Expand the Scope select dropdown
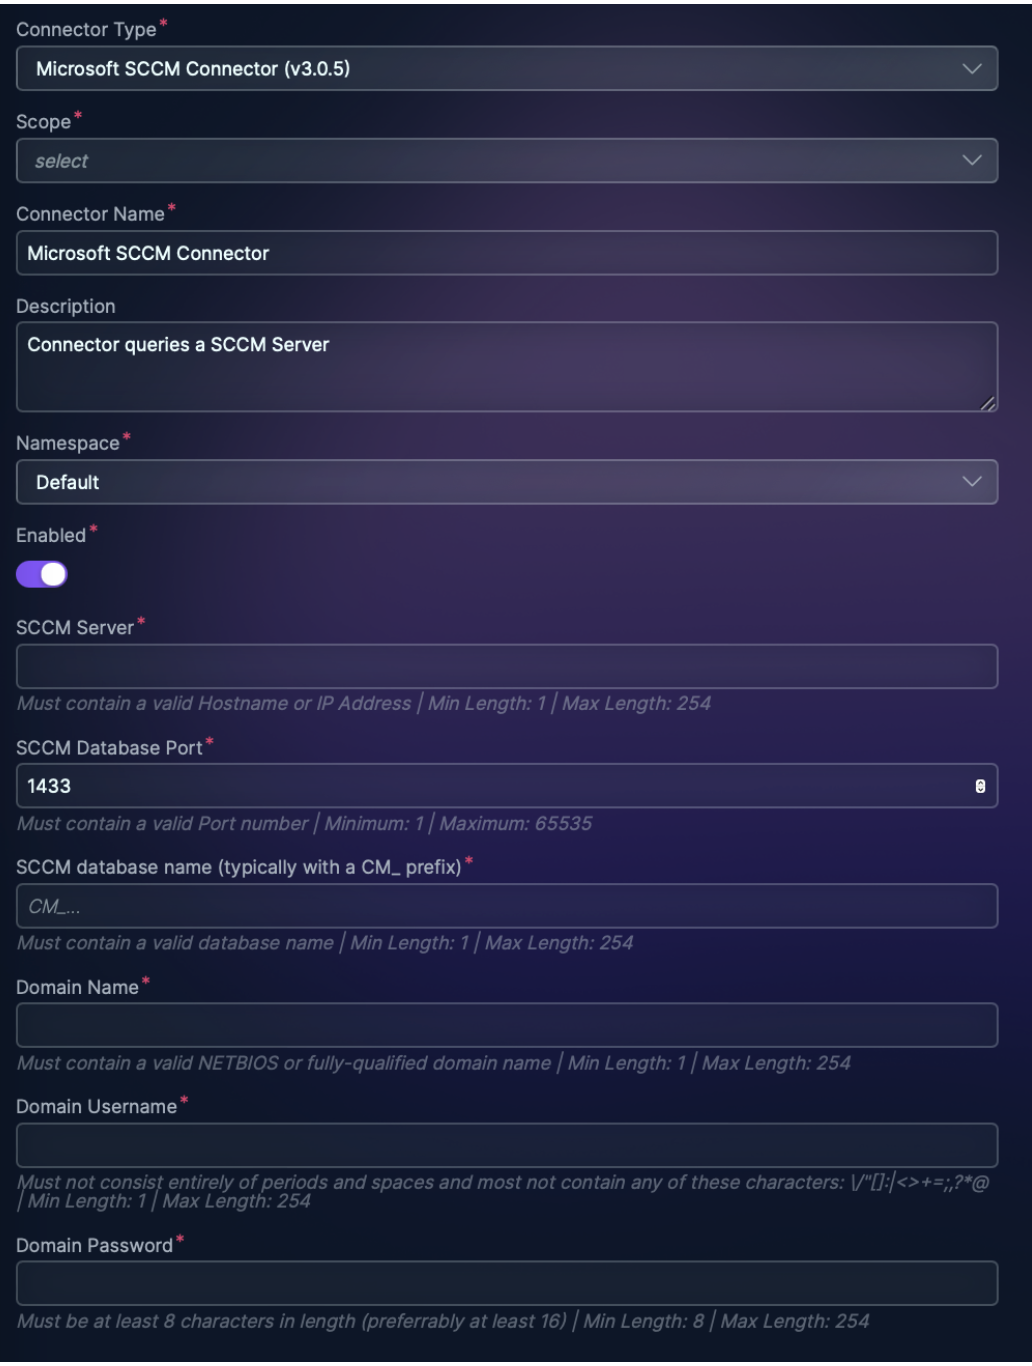The height and width of the screenshot is (1366, 1032). 506,161
